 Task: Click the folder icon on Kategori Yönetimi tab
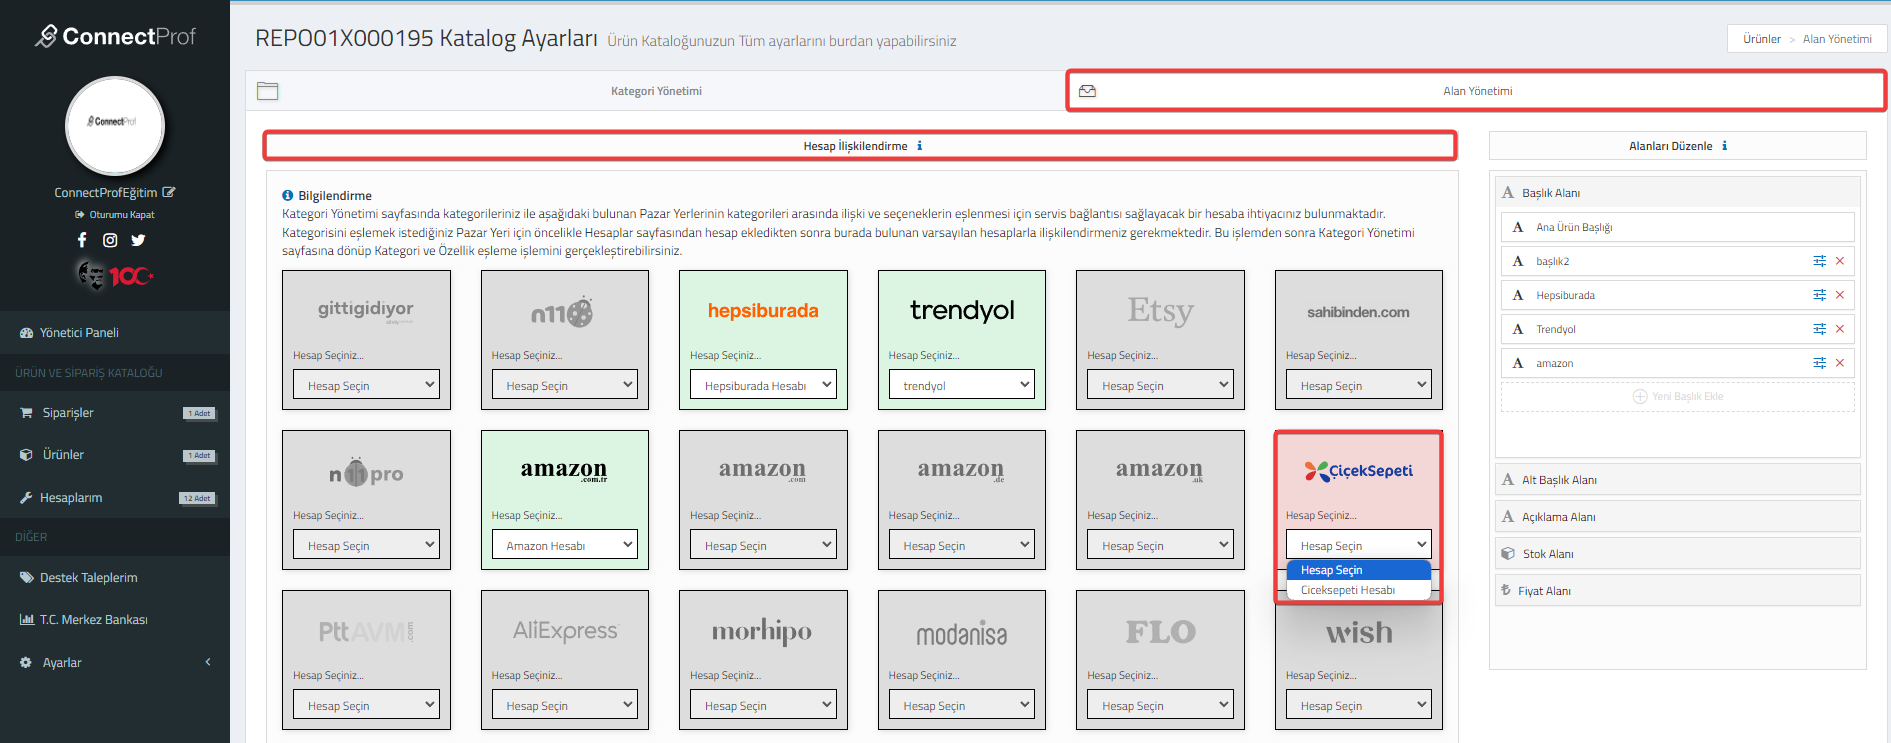267,91
